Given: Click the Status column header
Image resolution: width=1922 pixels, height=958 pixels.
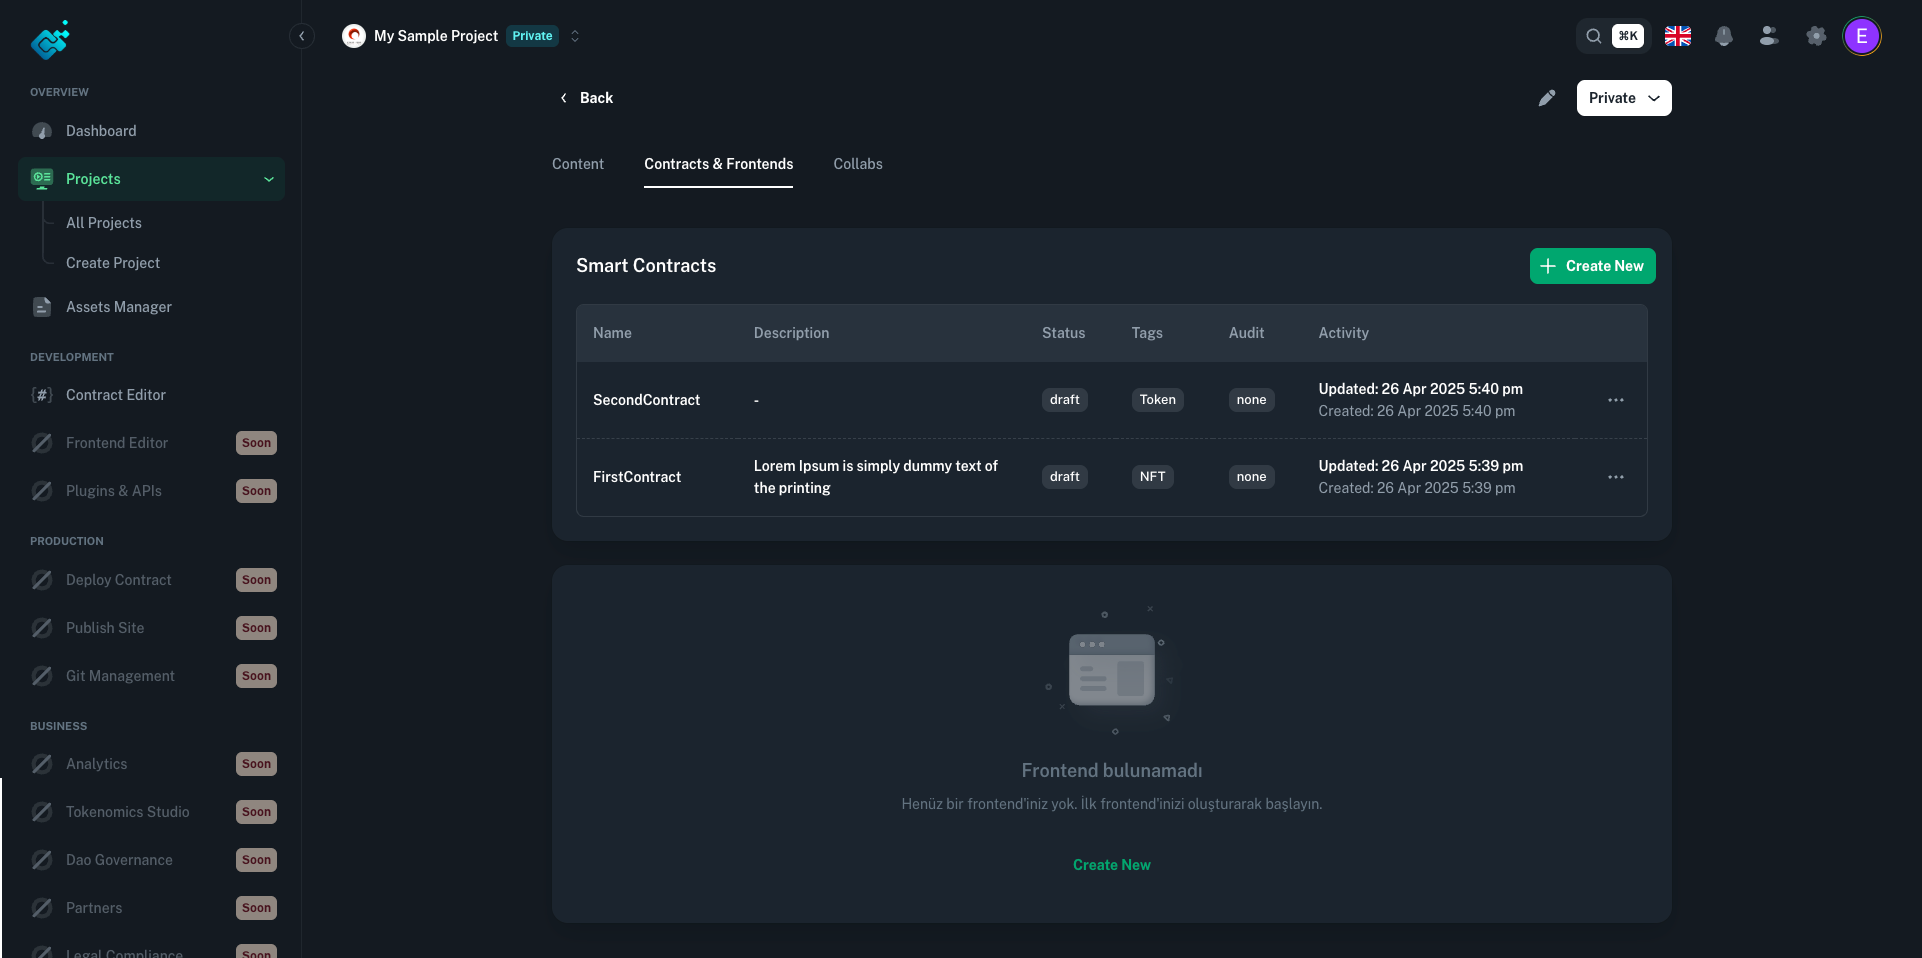Looking at the screenshot, I should click(x=1063, y=333).
